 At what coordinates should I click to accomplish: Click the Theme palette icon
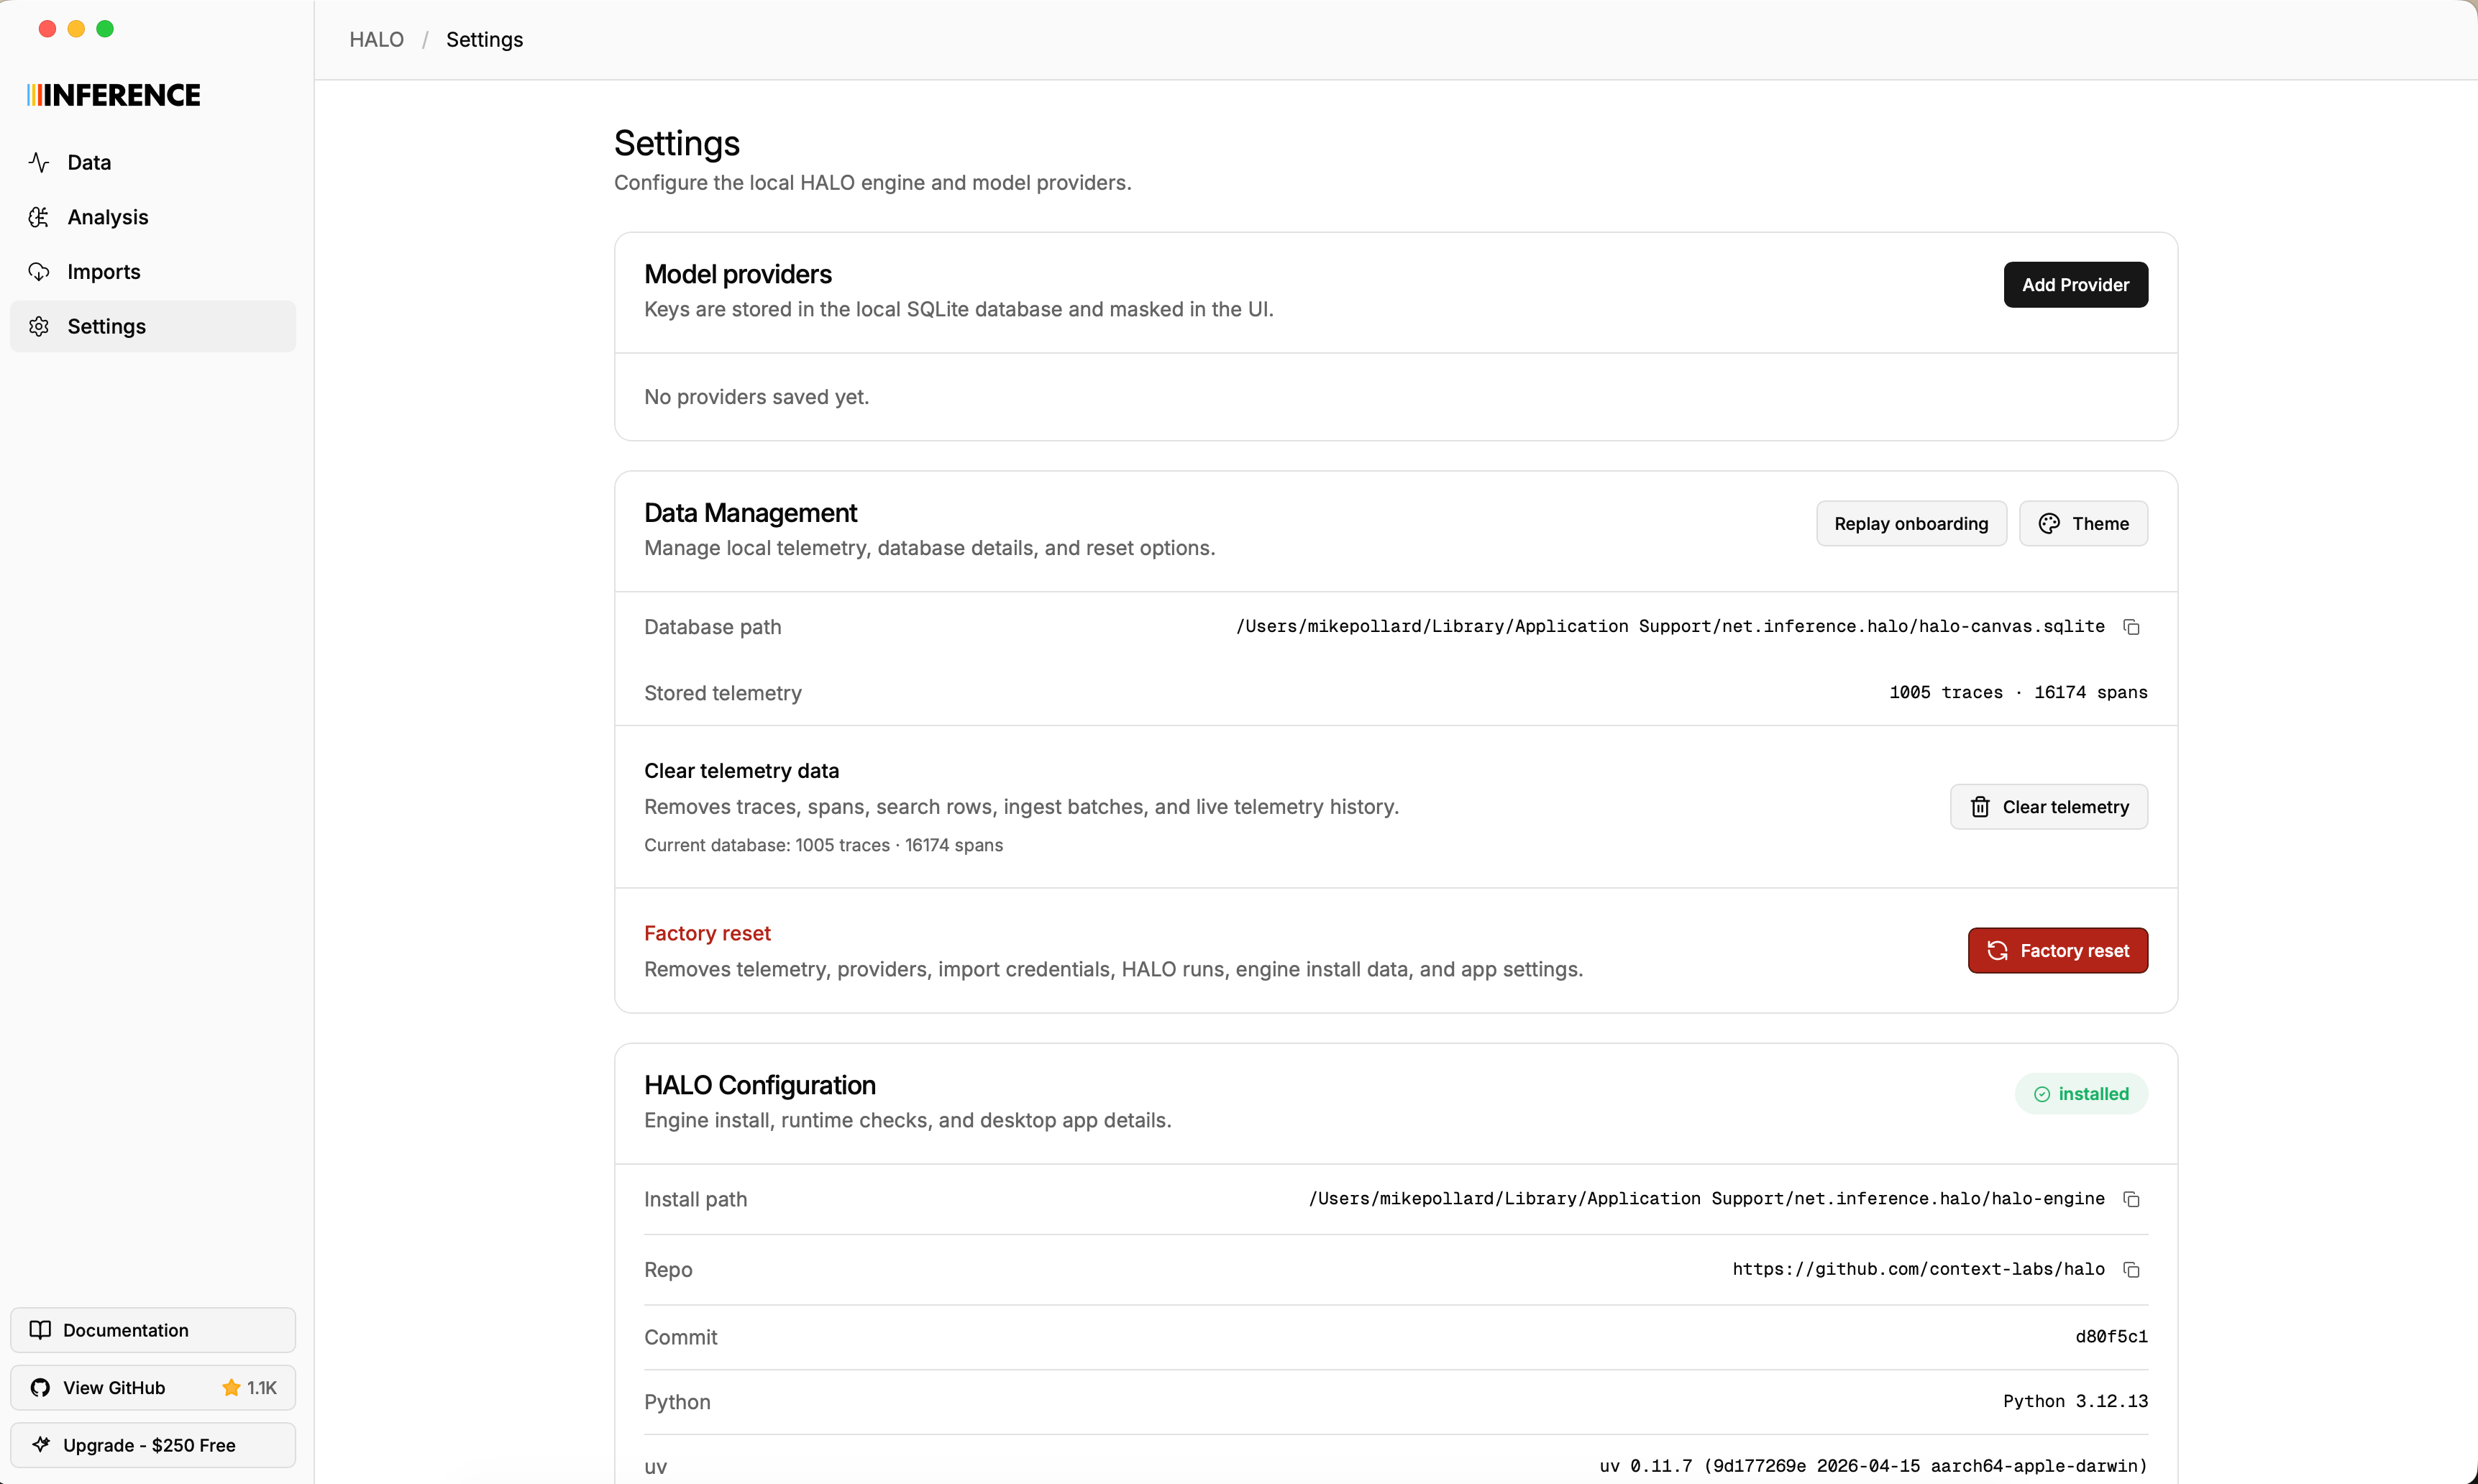pyautogui.click(x=2049, y=524)
